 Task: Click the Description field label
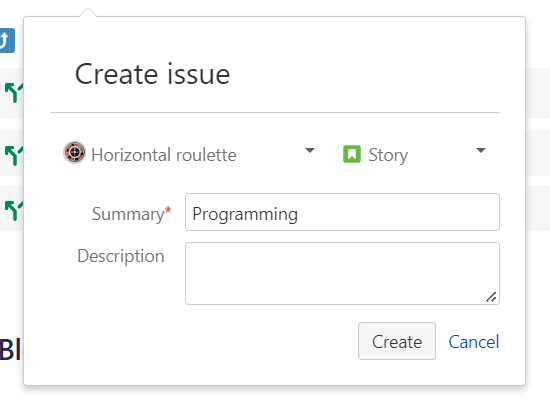coord(121,256)
